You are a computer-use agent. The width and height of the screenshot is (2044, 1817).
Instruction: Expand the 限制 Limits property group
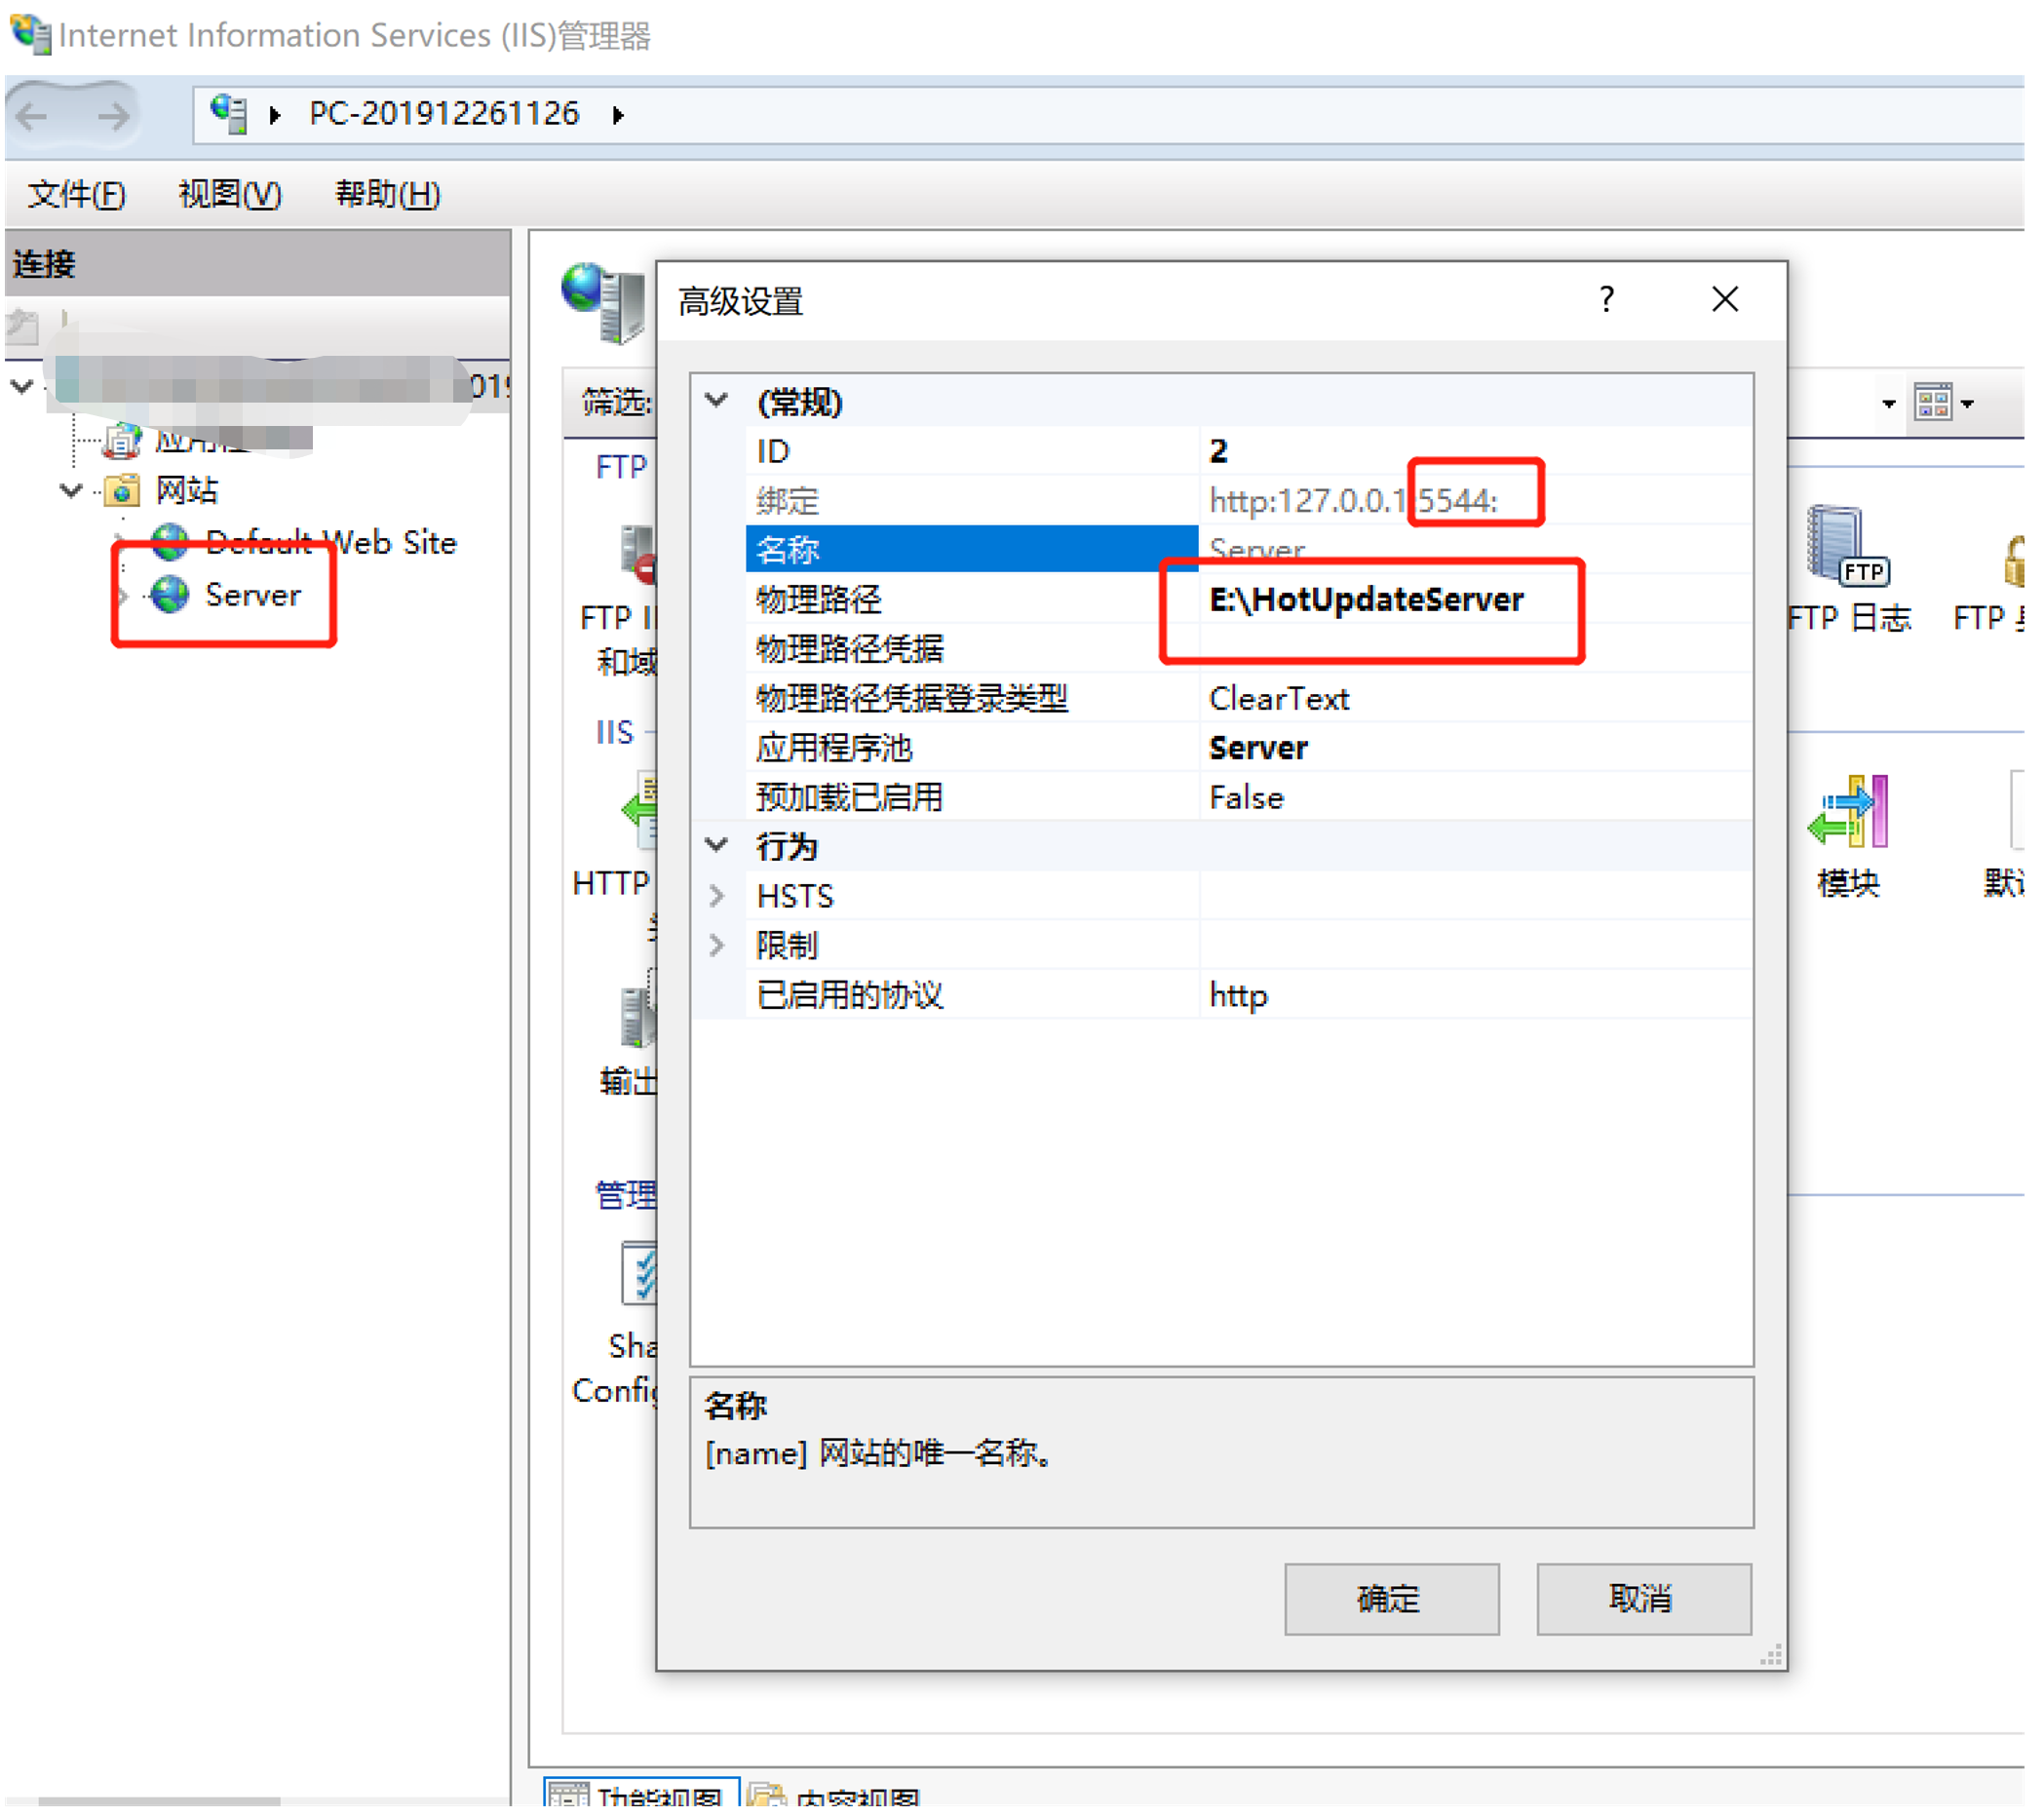[x=717, y=946]
